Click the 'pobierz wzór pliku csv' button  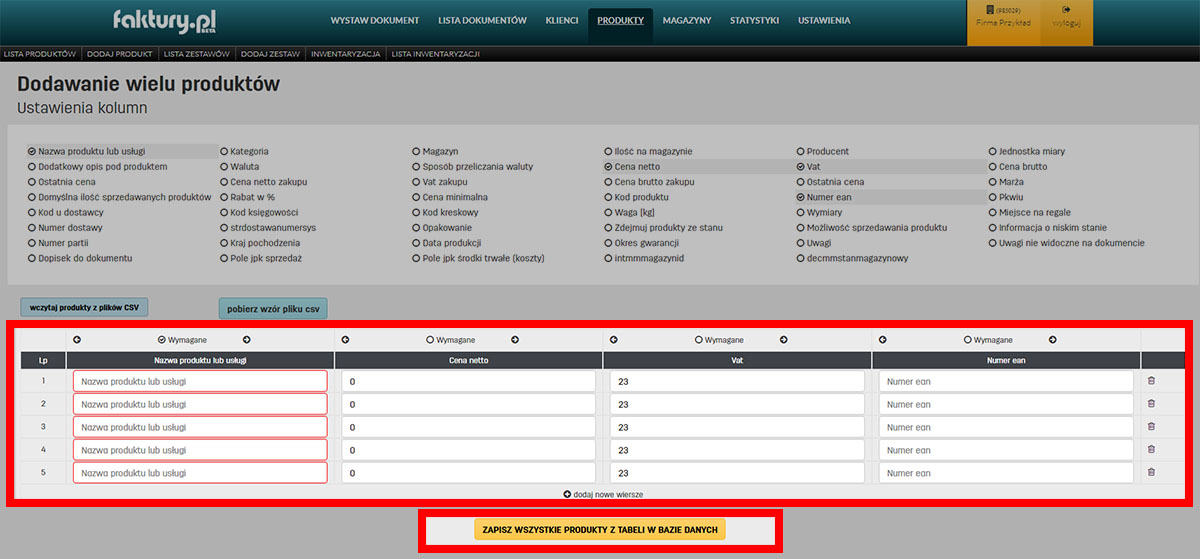click(273, 309)
